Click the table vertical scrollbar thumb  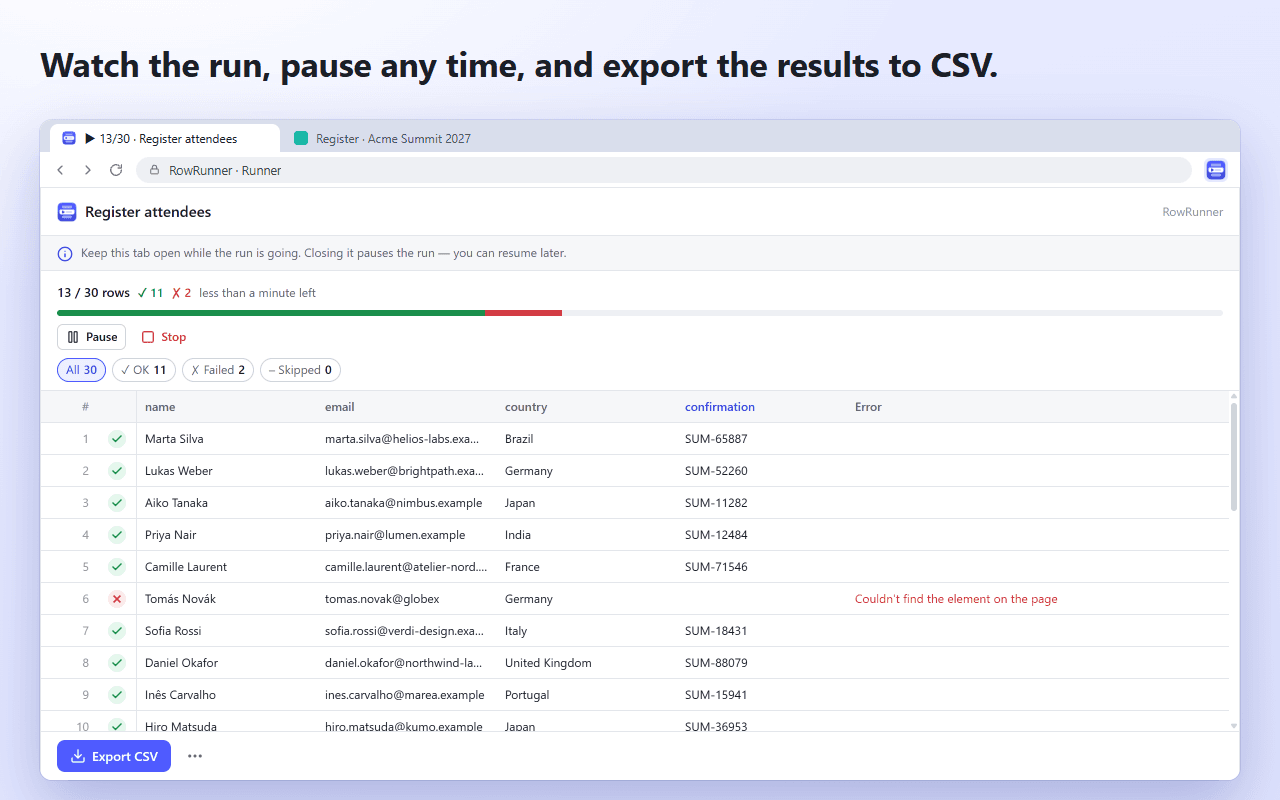click(x=1234, y=457)
